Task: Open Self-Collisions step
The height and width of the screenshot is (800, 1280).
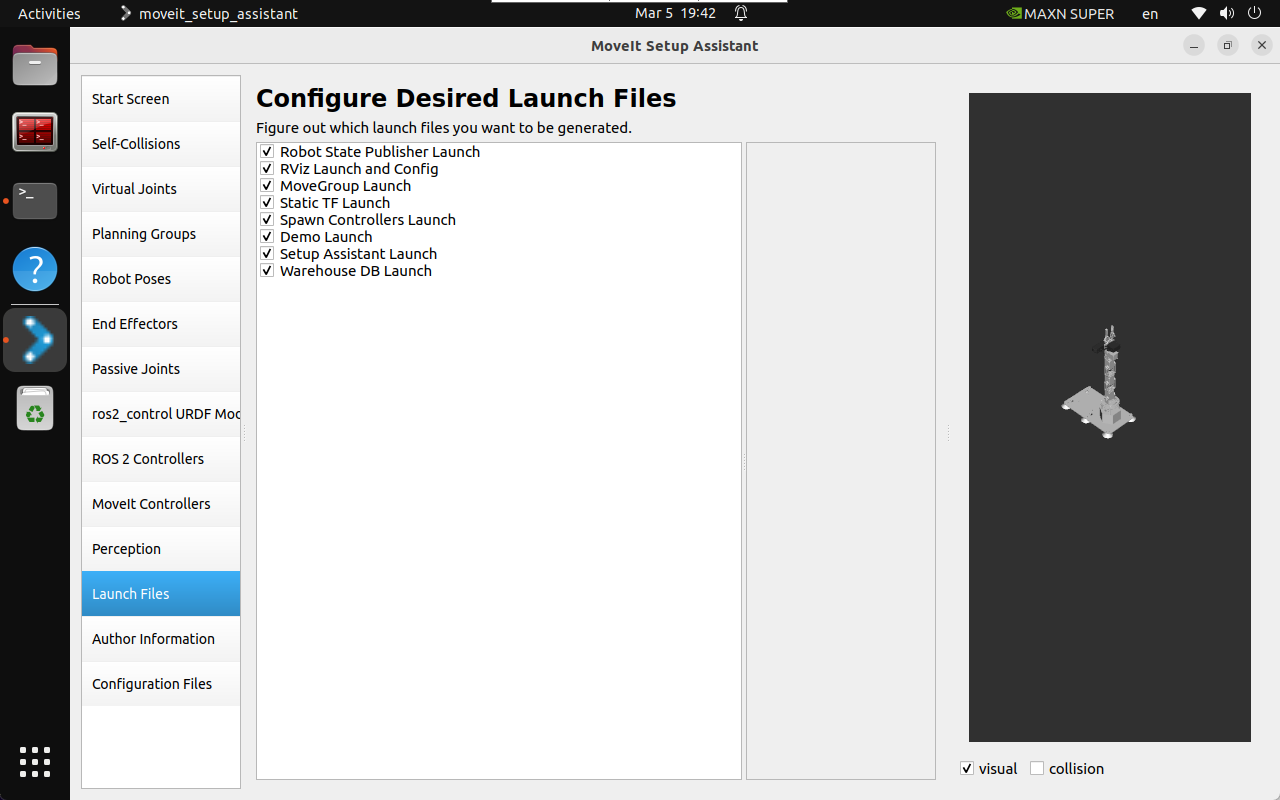Action: [x=161, y=144]
